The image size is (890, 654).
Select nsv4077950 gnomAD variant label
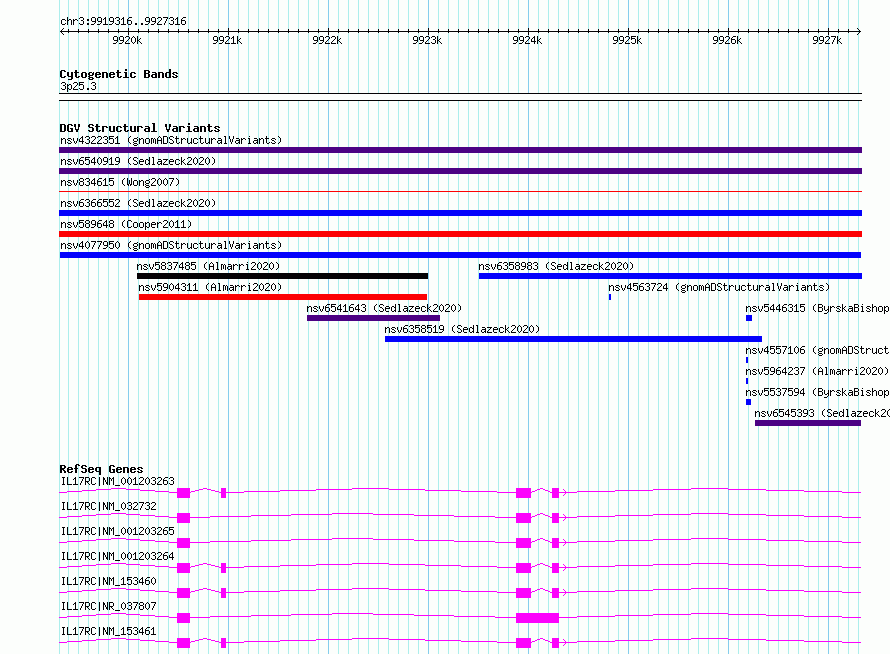(171, 245)
